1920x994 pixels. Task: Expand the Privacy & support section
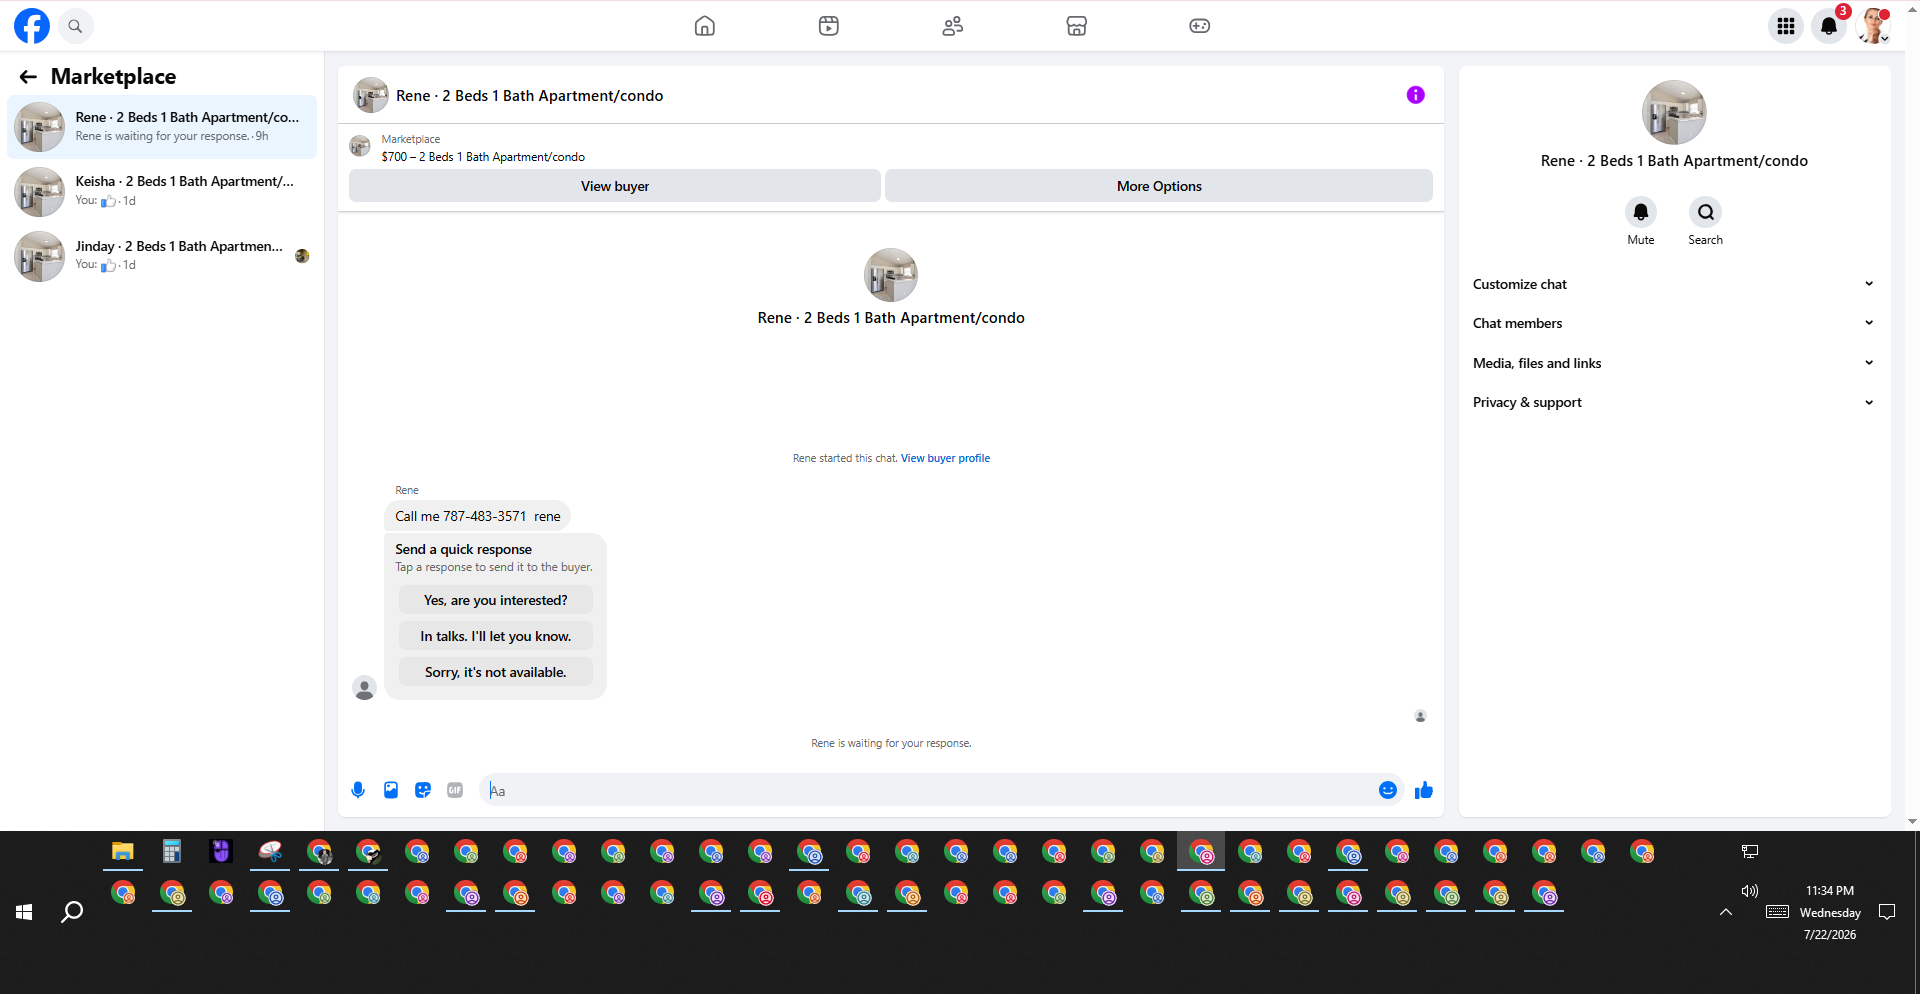(1674, 402)
